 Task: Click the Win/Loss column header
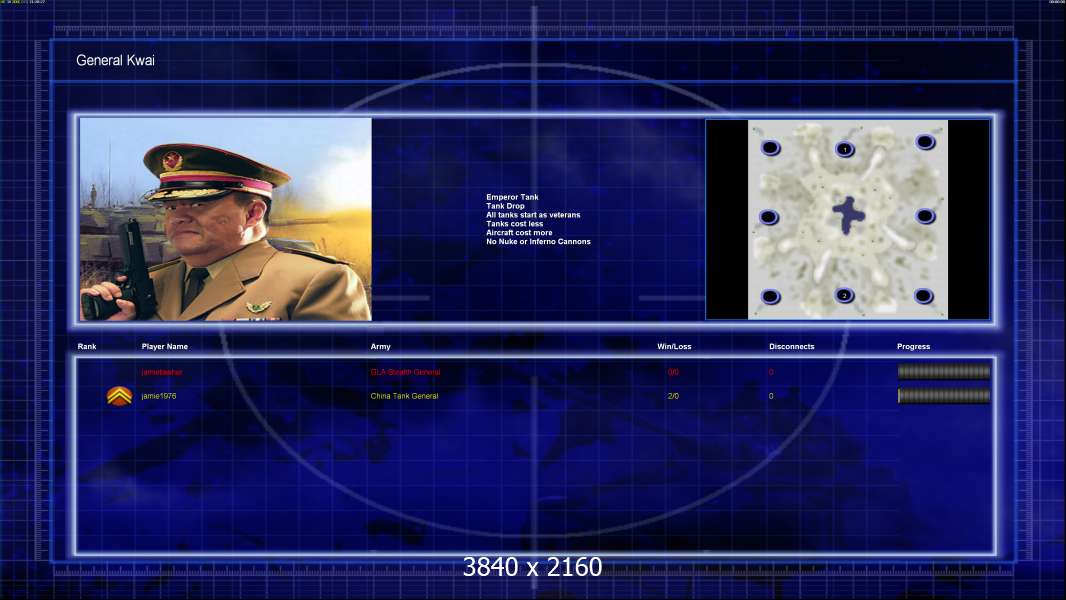pos(674,347)
